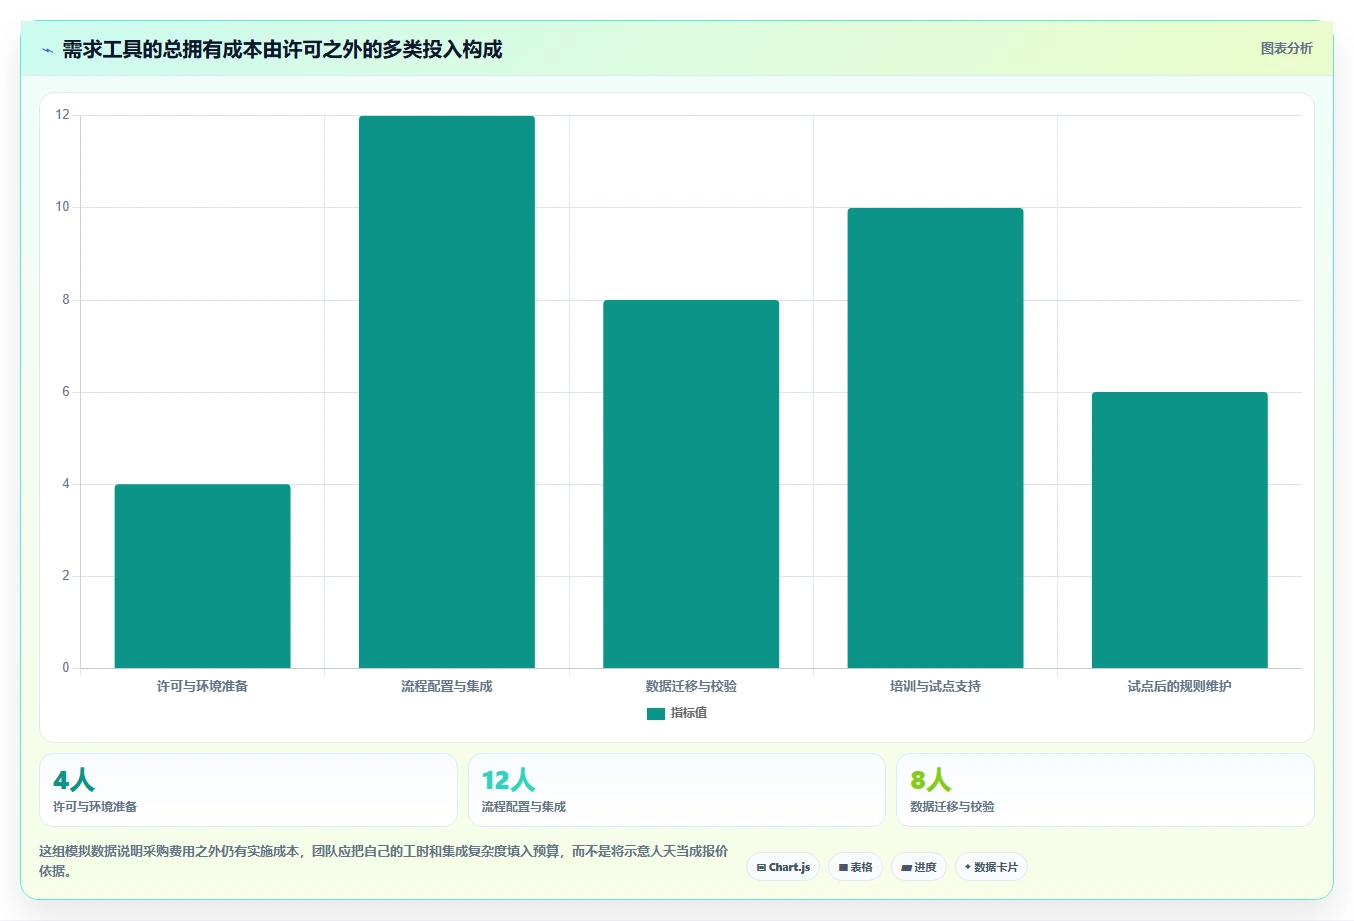1354x921 pixels.
Task: Click the 数据卡片 tag
Action: click(991, 867)
